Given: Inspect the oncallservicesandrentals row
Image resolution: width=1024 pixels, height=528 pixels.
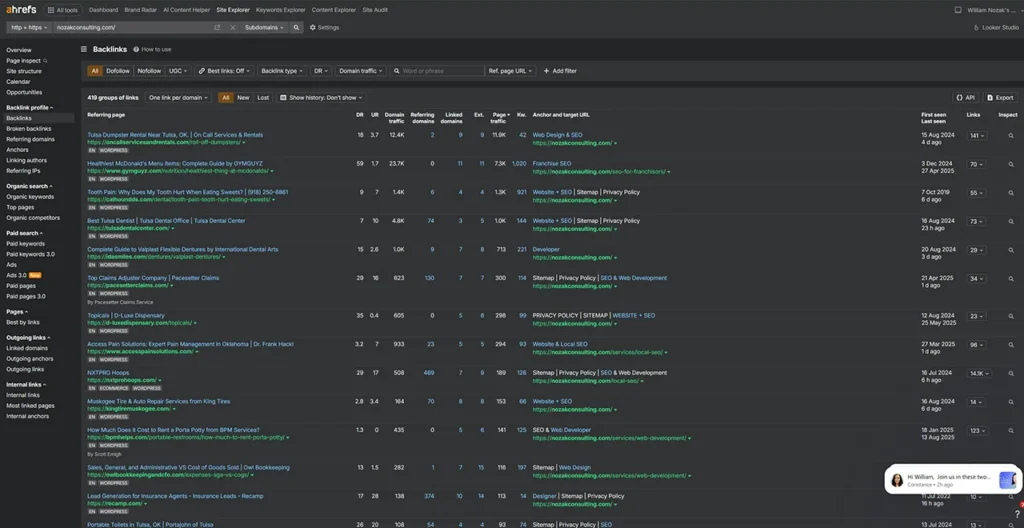Looking at the screenshot, I should click(x=1011, y=136).
